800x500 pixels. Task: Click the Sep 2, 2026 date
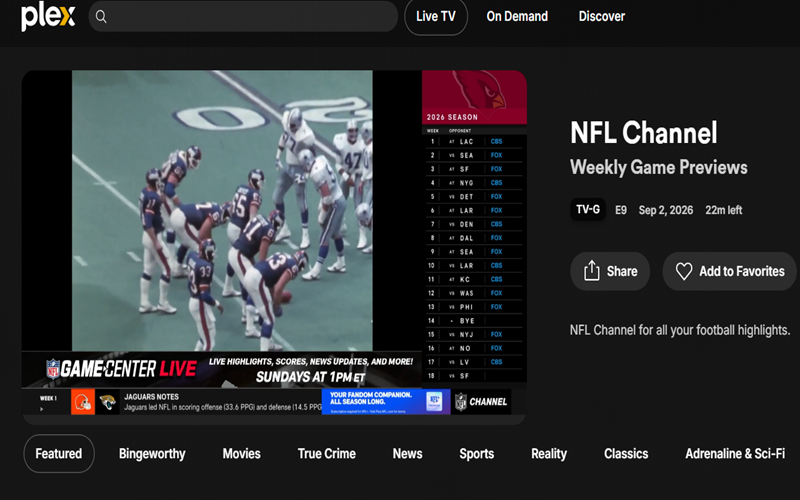[x=665, y=210]
